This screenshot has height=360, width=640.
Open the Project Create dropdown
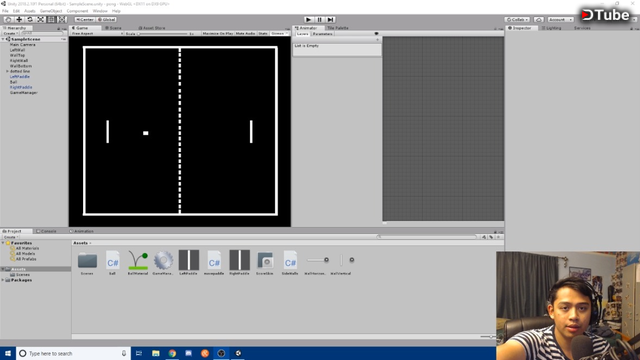[11, 237]
